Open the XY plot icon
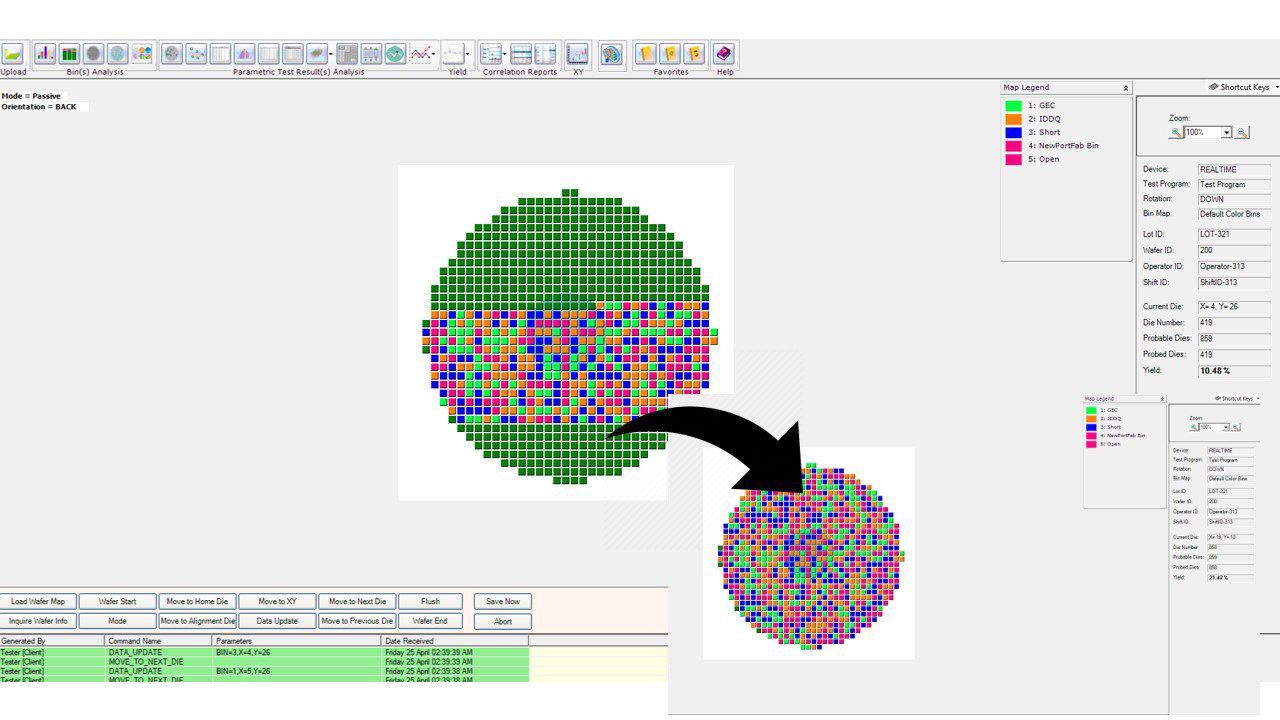The width and height of the screenshot is (1280, 720). pos(577,54)
